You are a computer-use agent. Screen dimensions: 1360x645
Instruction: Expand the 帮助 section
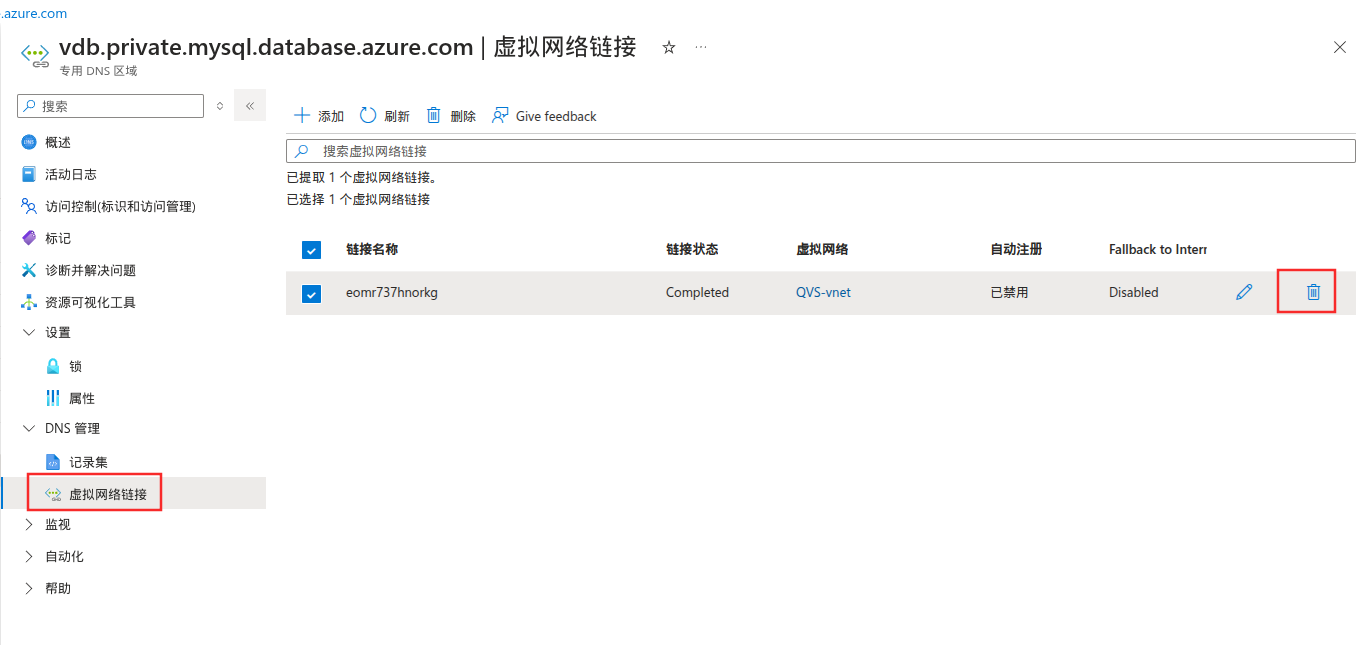pyautogui.click(x=28, y=588)
